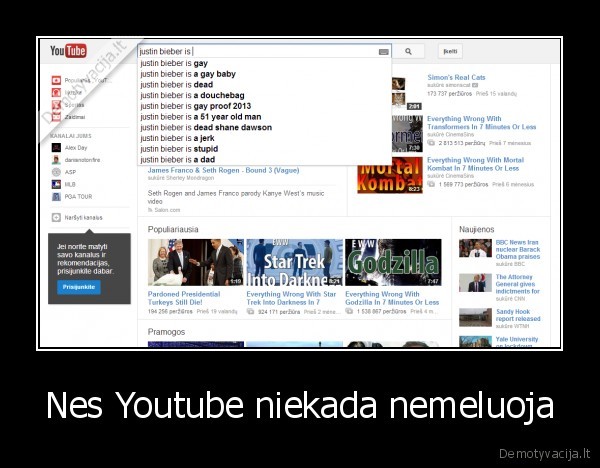Click the "sukūrė Sherley Mondragon" uploader name
The width and height of the screenshot is (600, 468).
pyautogui.click(x=181, y=178)
